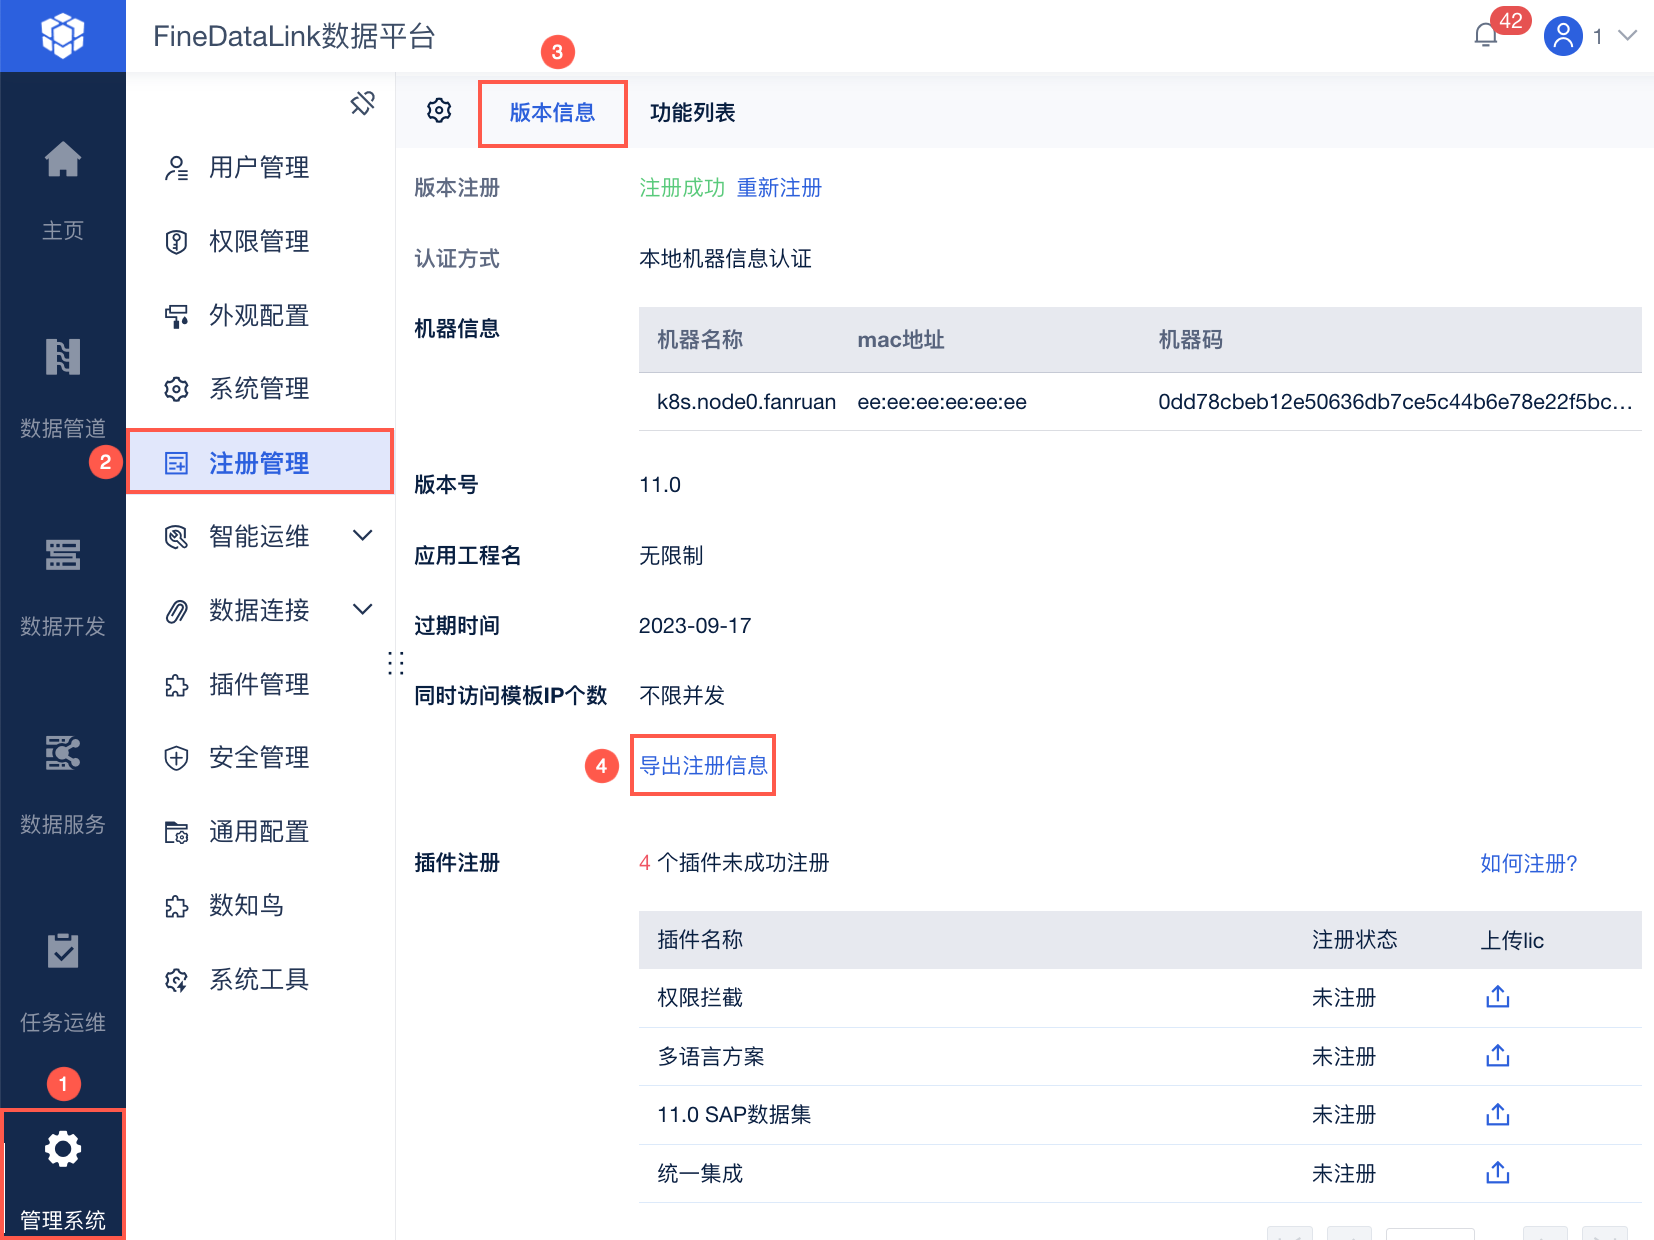Click the 过期时间 value 2023-09-17

tap(695, 626)
